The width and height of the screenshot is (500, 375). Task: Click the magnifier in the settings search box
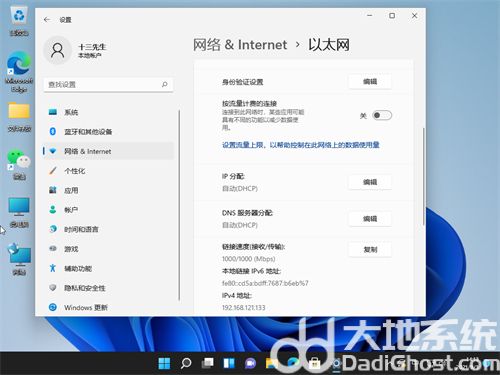pyautogui.click(x=164, y=84)
